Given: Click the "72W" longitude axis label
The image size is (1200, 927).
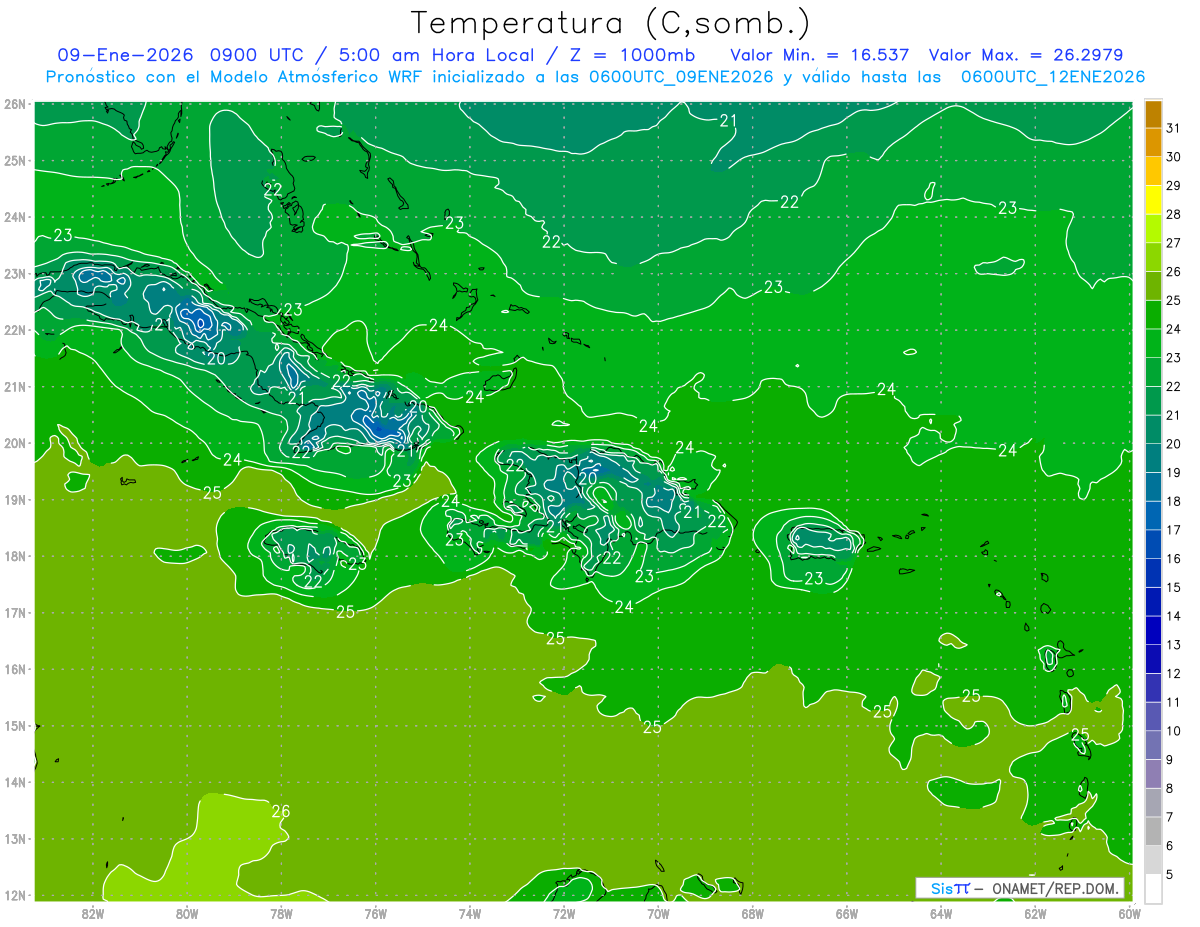Looking at the screenshot, I should click(x=564, y=914).
